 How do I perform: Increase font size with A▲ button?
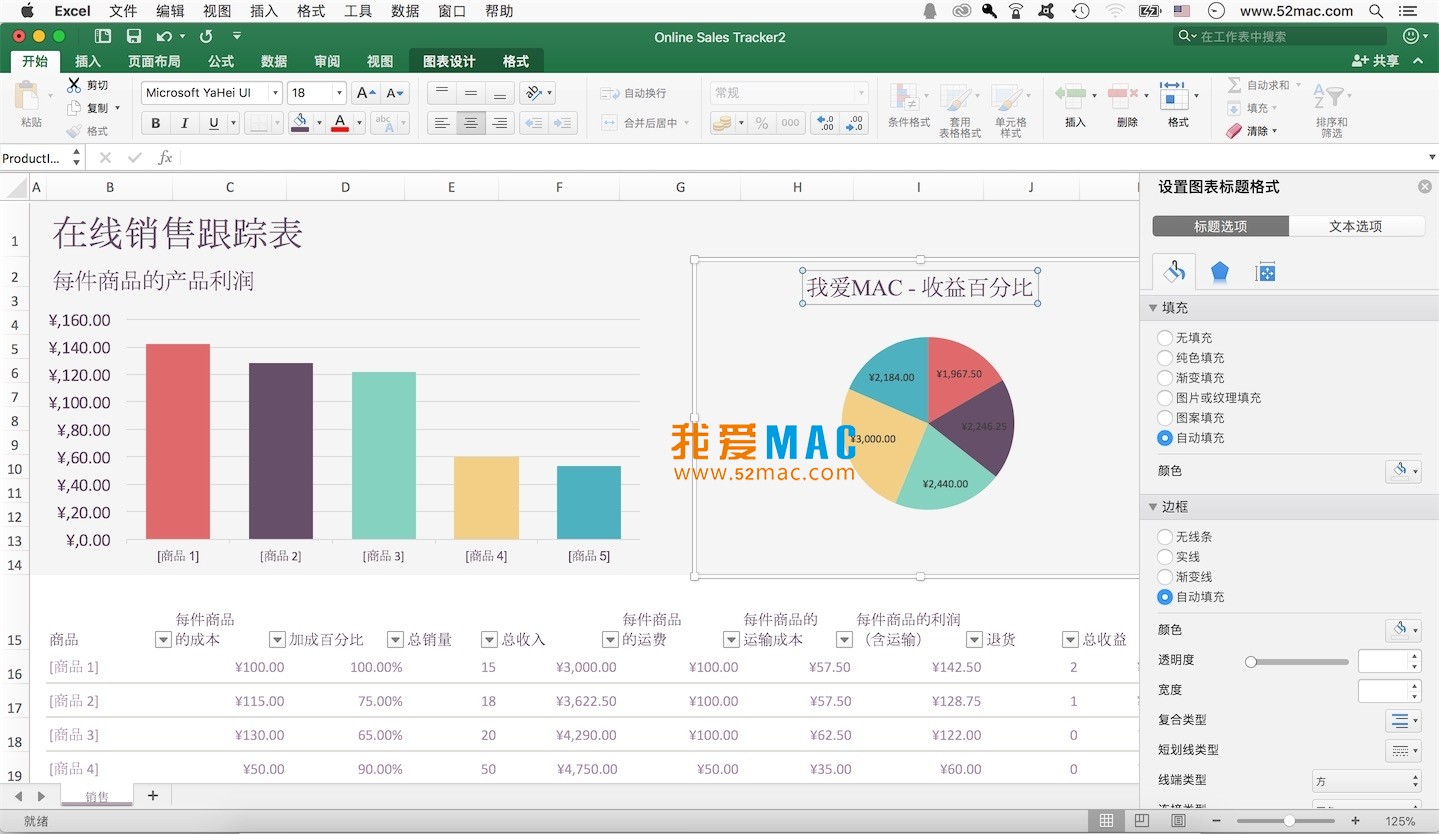[367, 93]
